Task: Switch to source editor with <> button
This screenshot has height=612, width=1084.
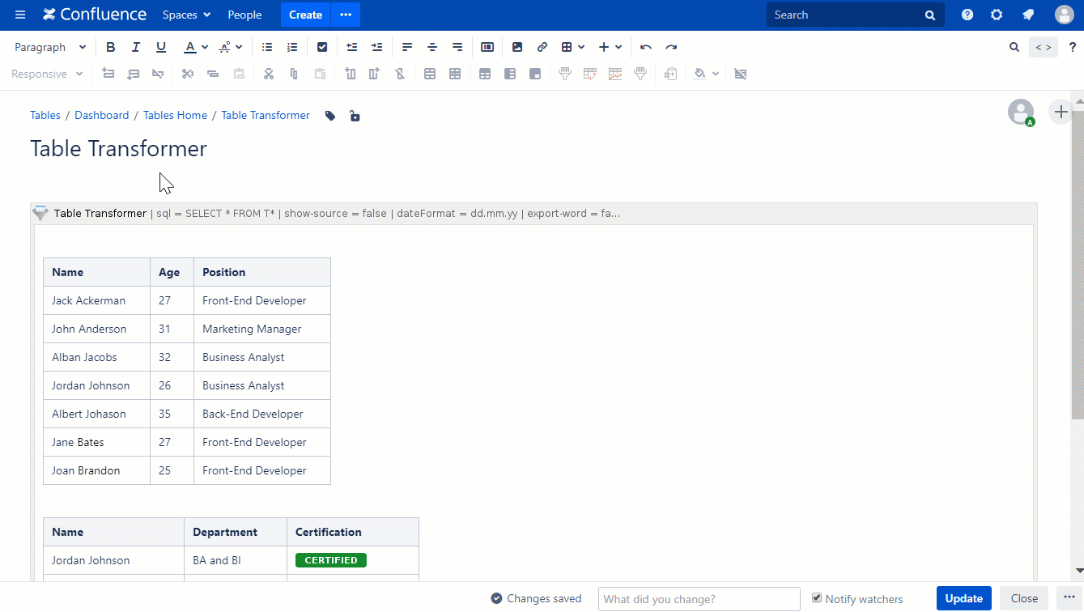Action: click(x=1043, y=47)
